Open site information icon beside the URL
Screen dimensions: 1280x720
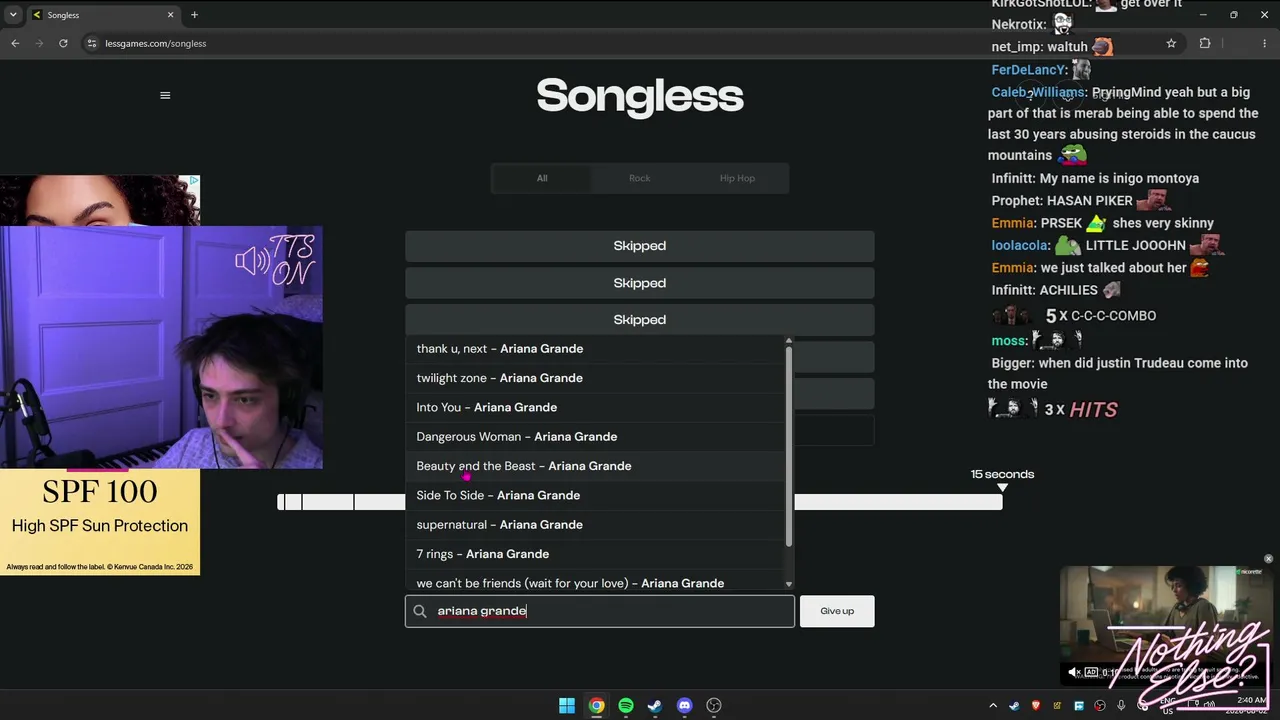pos(92,43)
